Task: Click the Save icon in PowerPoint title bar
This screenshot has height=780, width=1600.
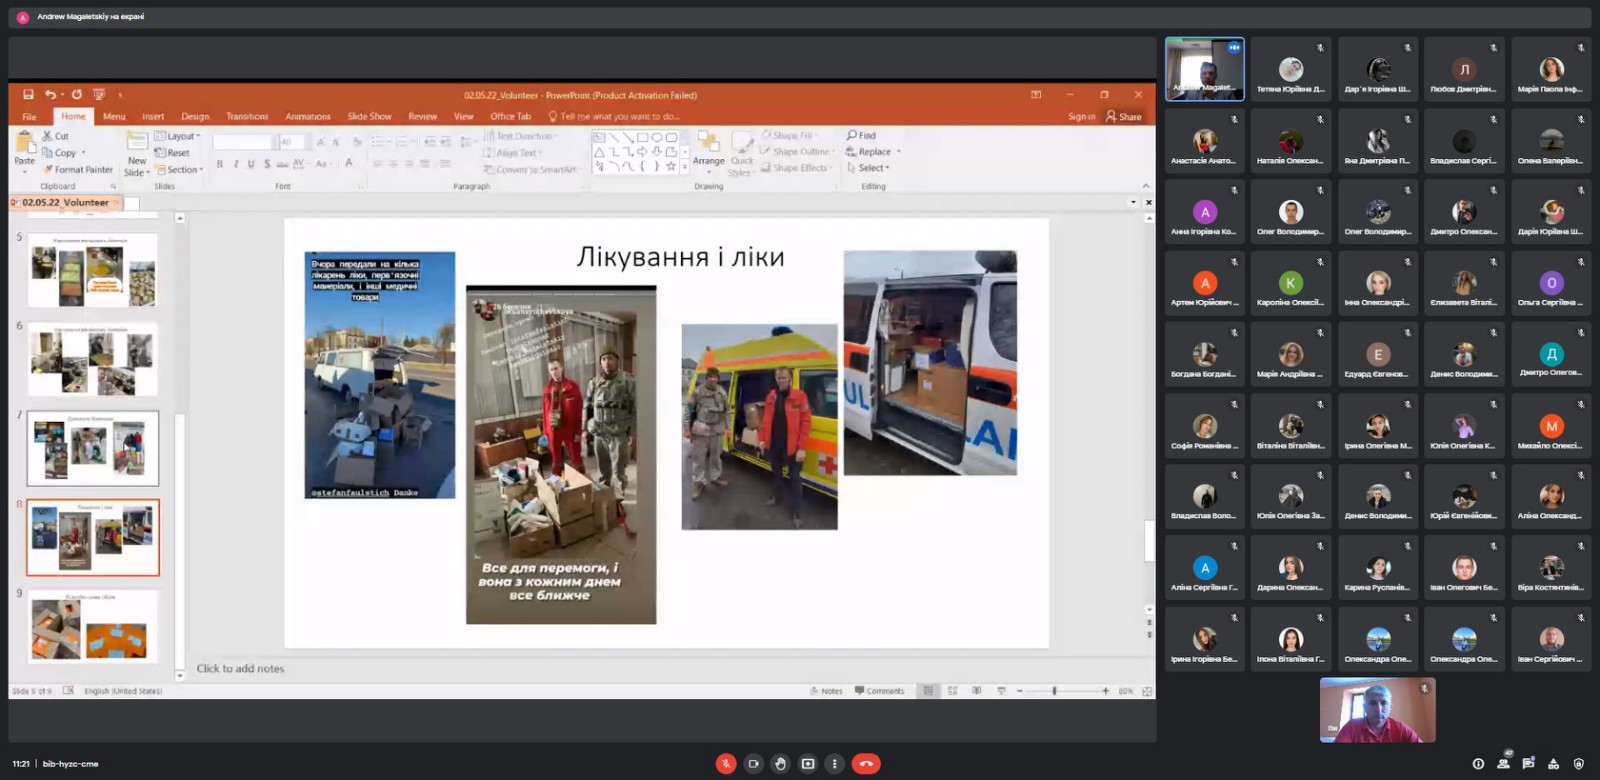Action: coord(28,95)
